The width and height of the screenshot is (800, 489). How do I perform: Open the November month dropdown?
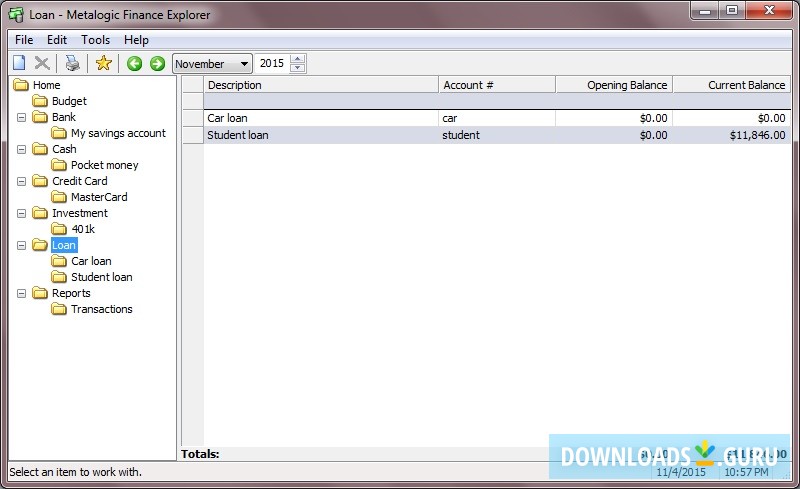click(x=212, y=64)
